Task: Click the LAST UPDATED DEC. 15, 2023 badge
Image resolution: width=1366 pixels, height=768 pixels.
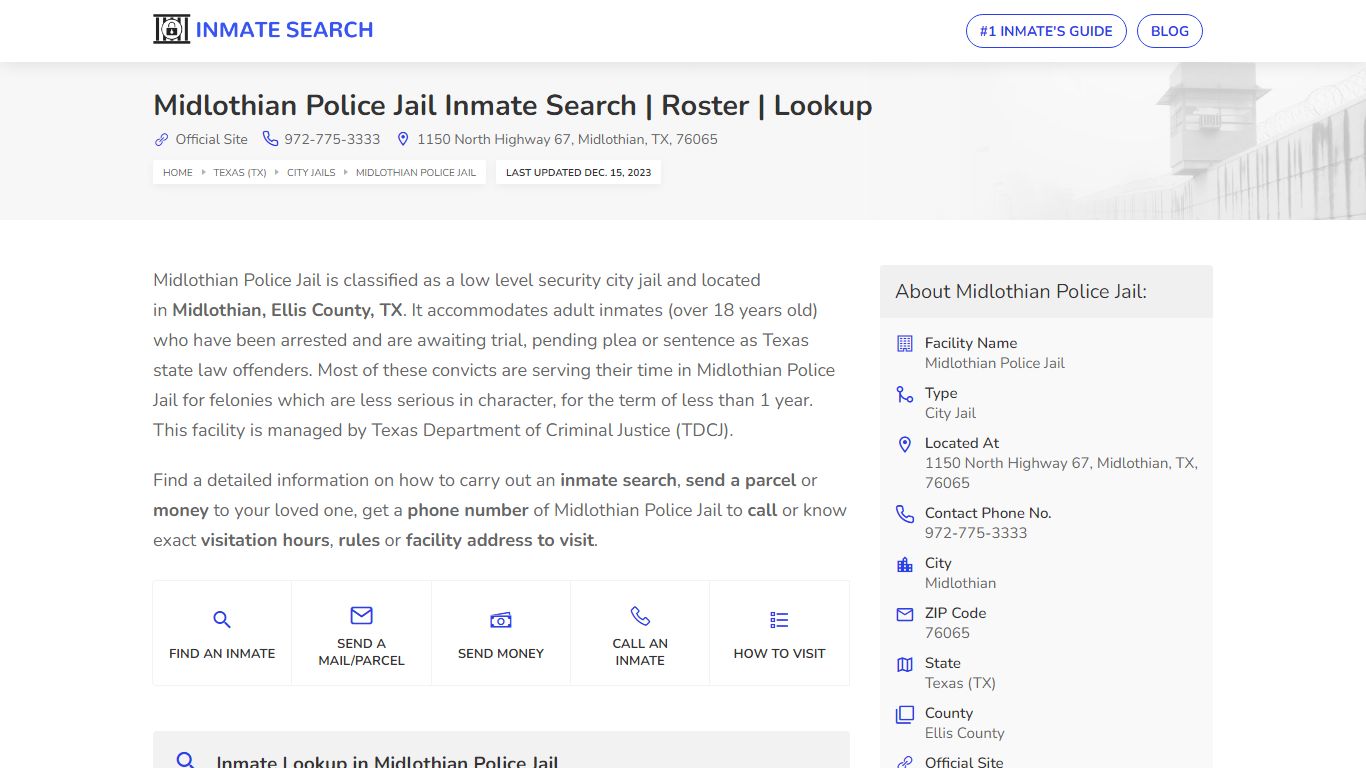Action: [578, 172]
